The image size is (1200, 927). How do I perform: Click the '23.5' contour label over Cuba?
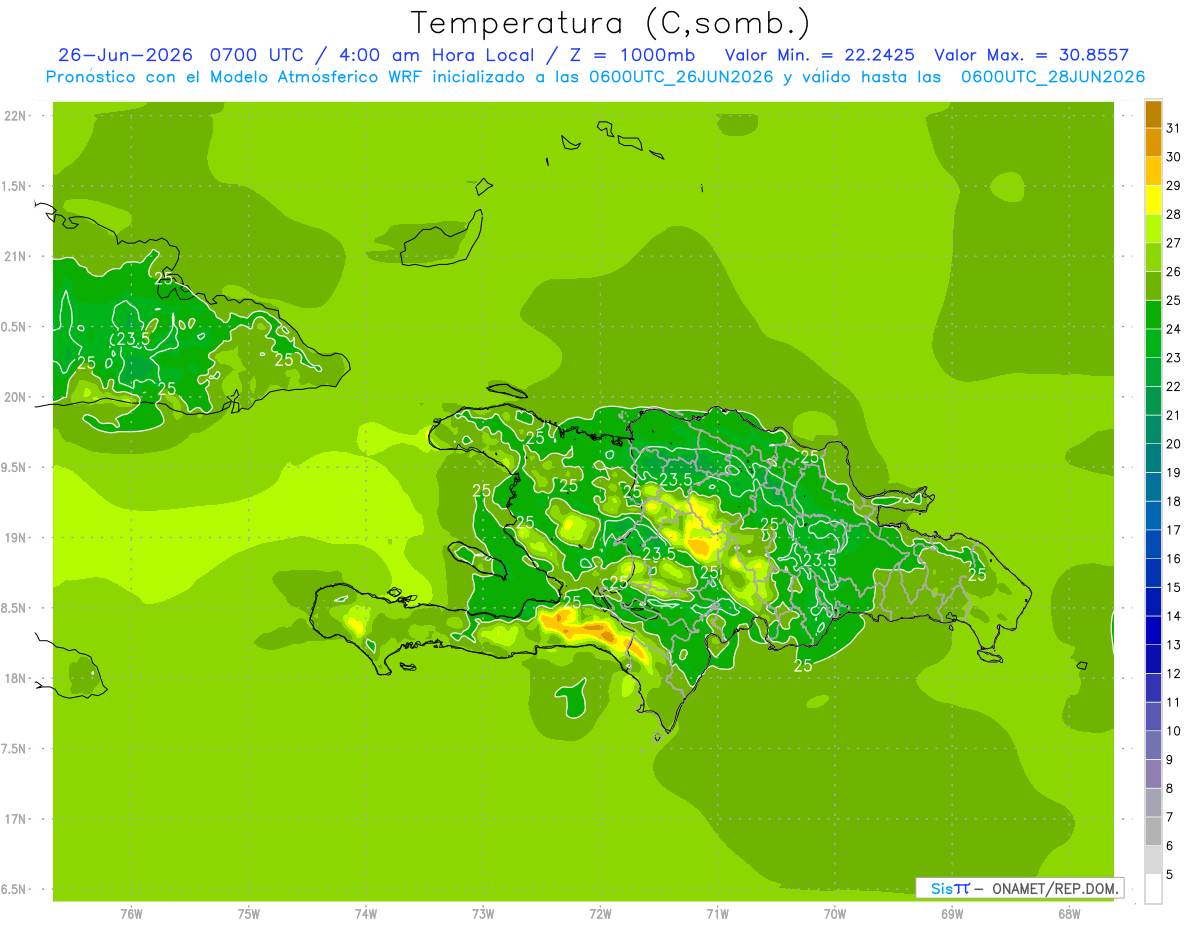click(132, 339)
